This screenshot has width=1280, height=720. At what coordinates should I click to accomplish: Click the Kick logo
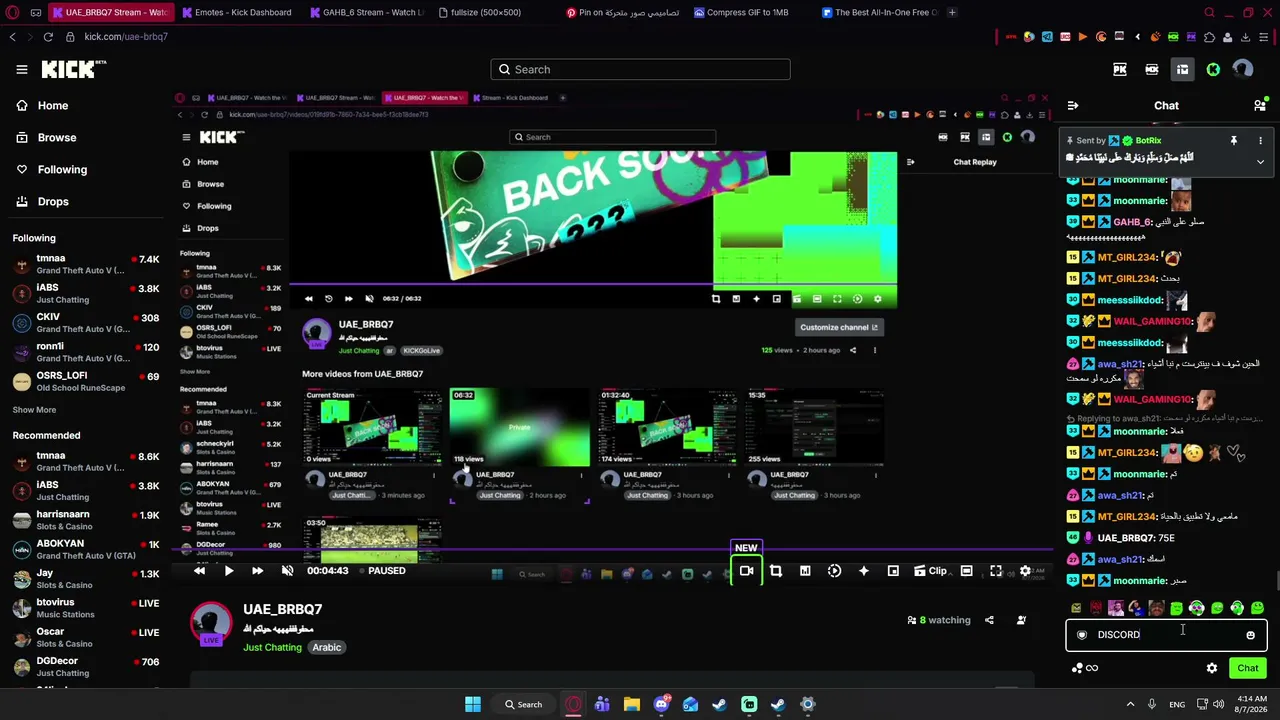click(x=74, y=69)
